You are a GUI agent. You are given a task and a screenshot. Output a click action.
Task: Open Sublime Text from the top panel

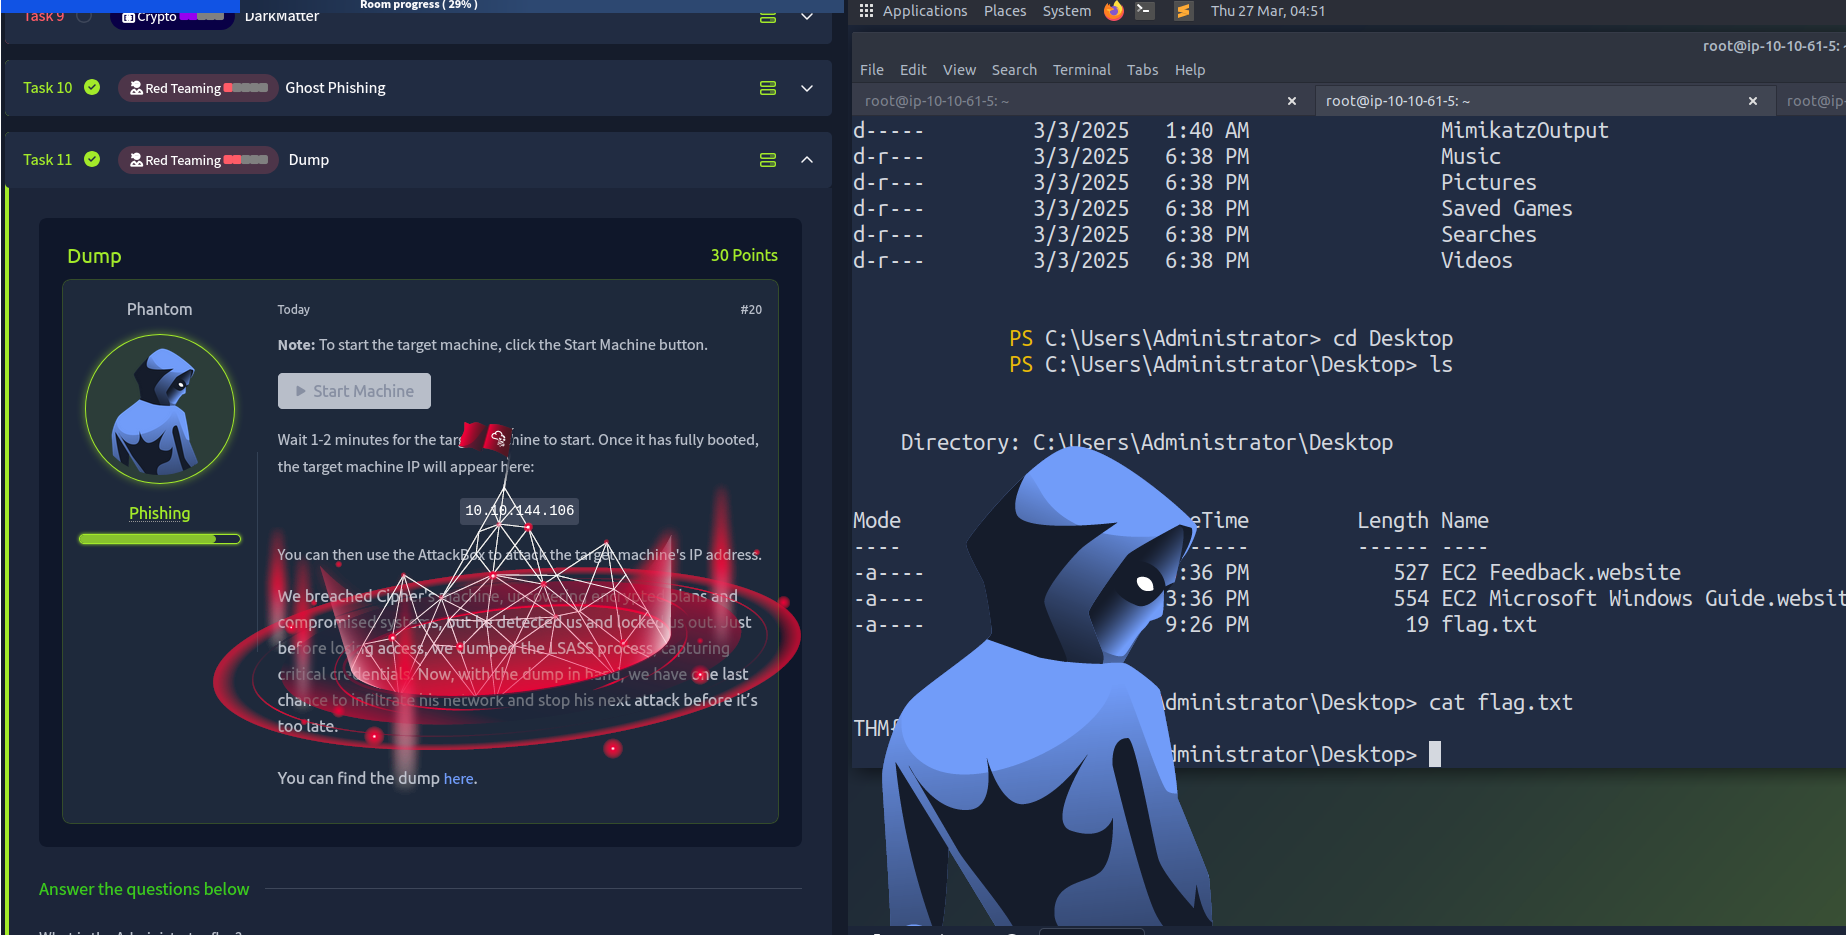(1183, 11)
